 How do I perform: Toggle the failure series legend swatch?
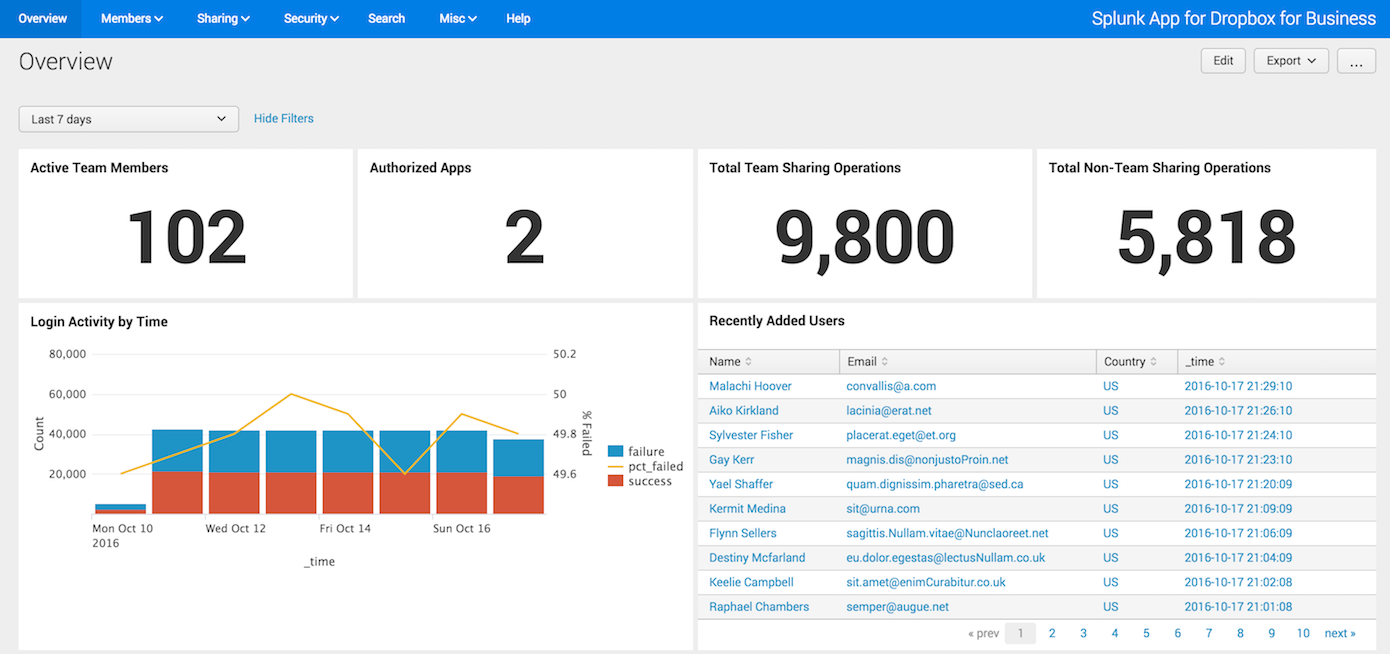pyautogui.click(x=616, y=452)
